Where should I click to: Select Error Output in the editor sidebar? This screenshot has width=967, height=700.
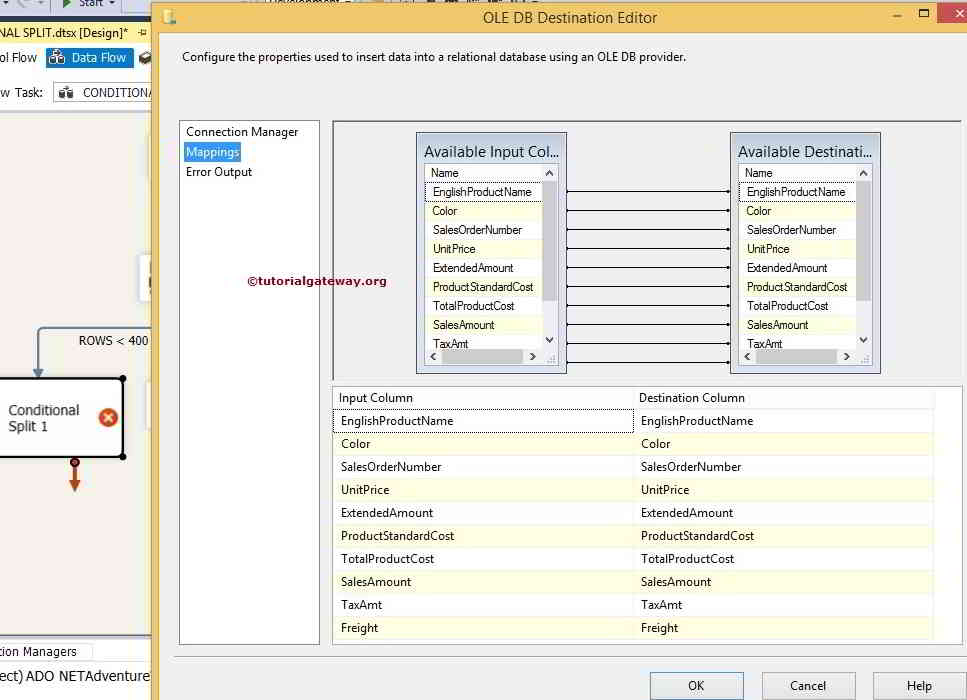pos(218,171)
